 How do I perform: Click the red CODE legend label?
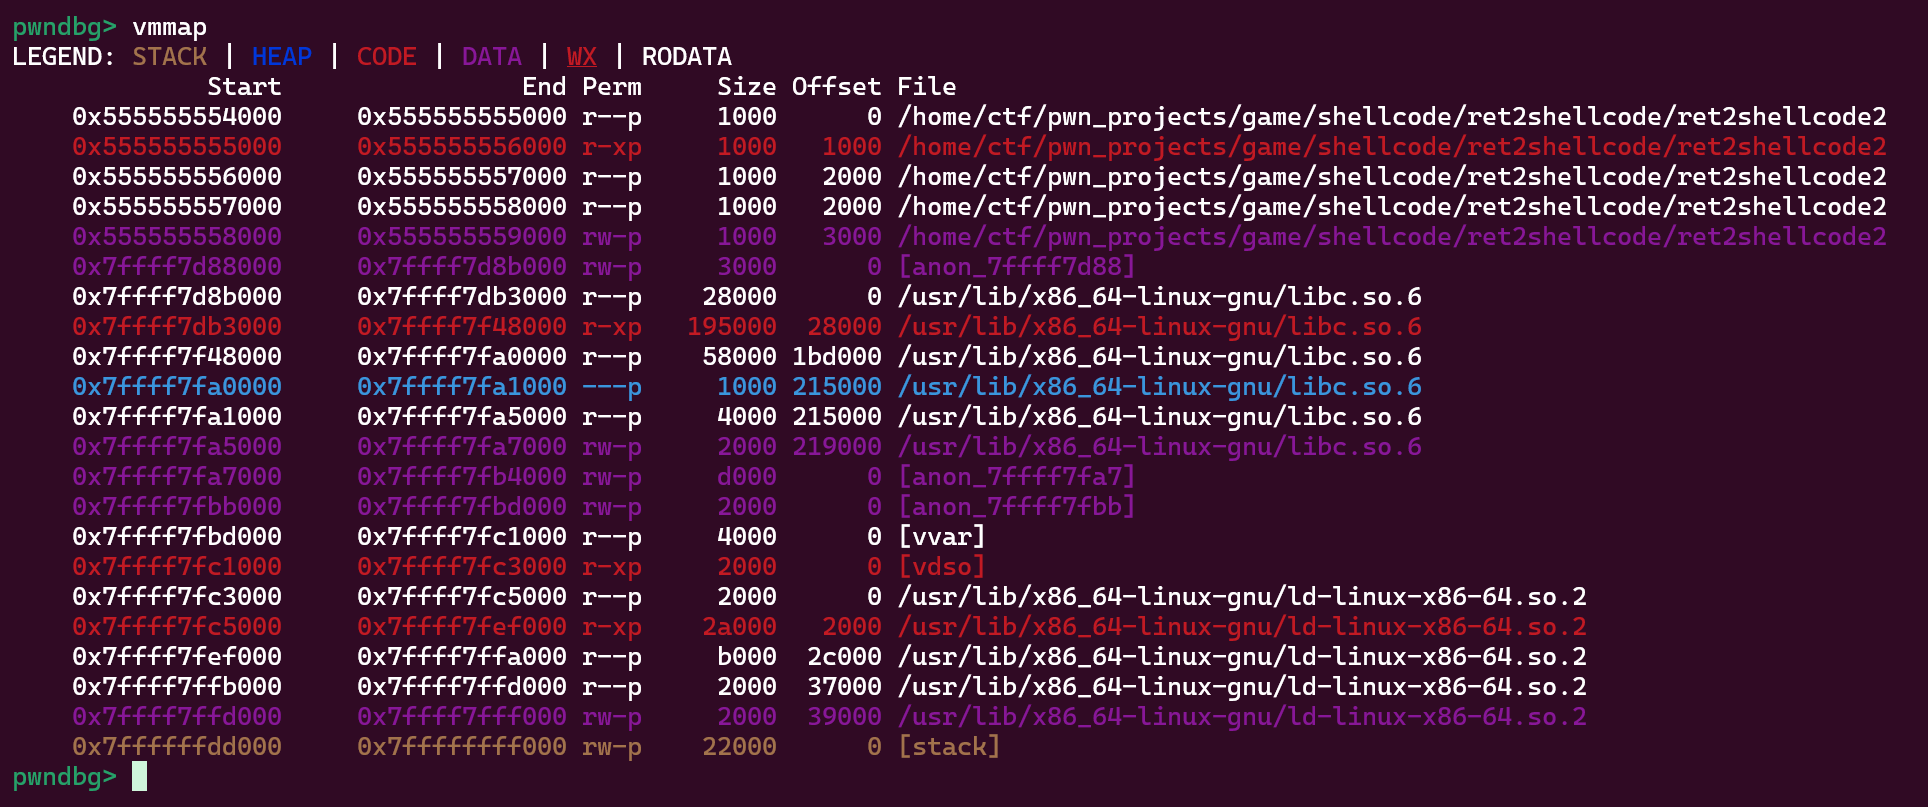coord(386,57)
